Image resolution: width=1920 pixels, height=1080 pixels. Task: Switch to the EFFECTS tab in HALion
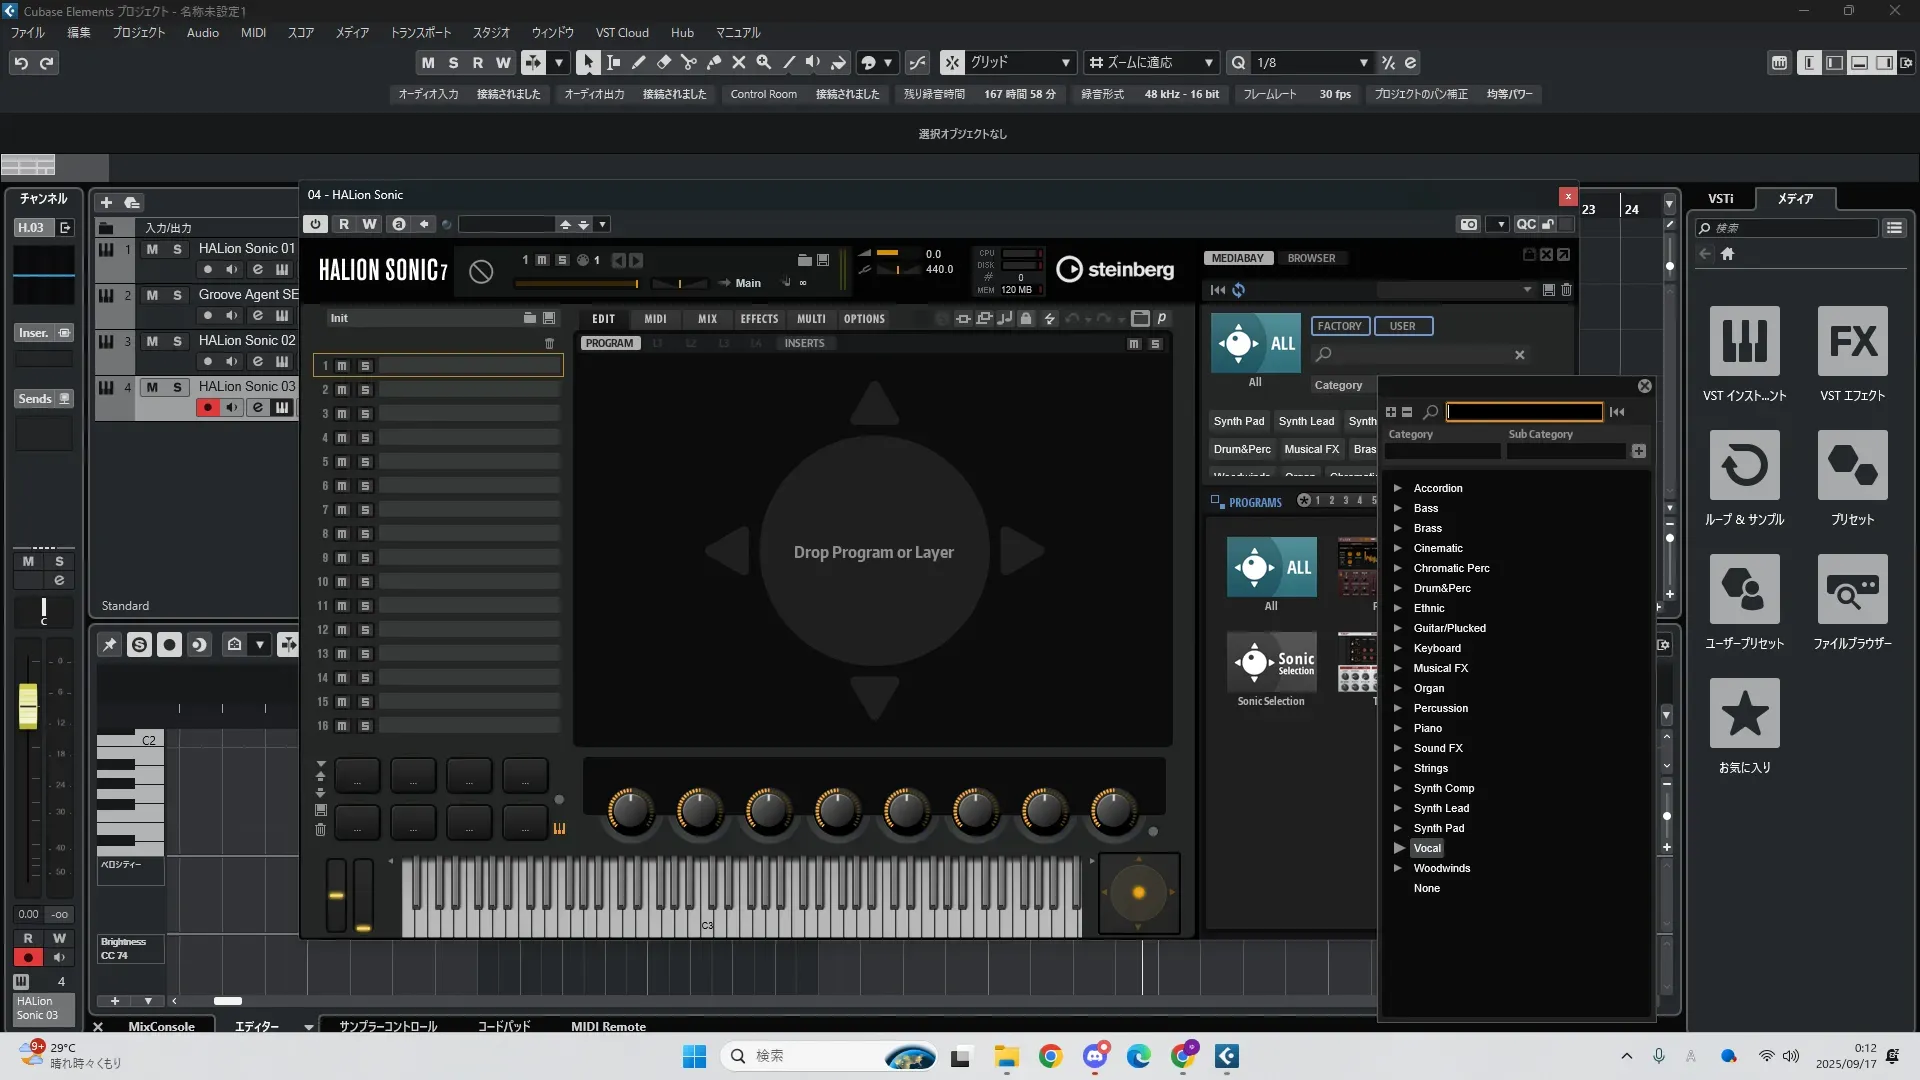click(758, 319)
